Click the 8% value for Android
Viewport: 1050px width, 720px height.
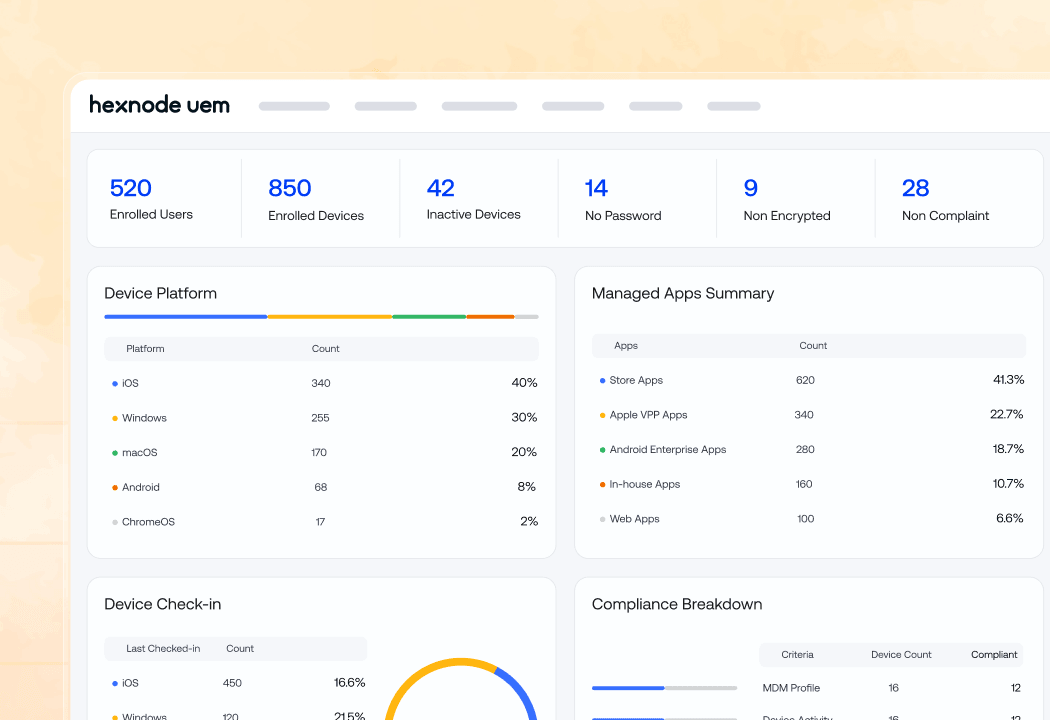tap(526, 487)
